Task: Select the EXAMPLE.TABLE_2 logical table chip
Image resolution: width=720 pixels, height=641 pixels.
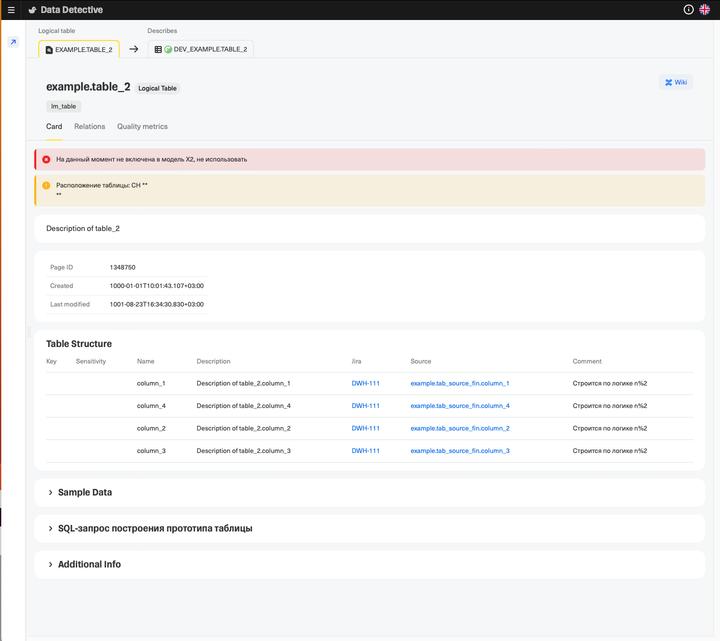Action: [79, 49]
